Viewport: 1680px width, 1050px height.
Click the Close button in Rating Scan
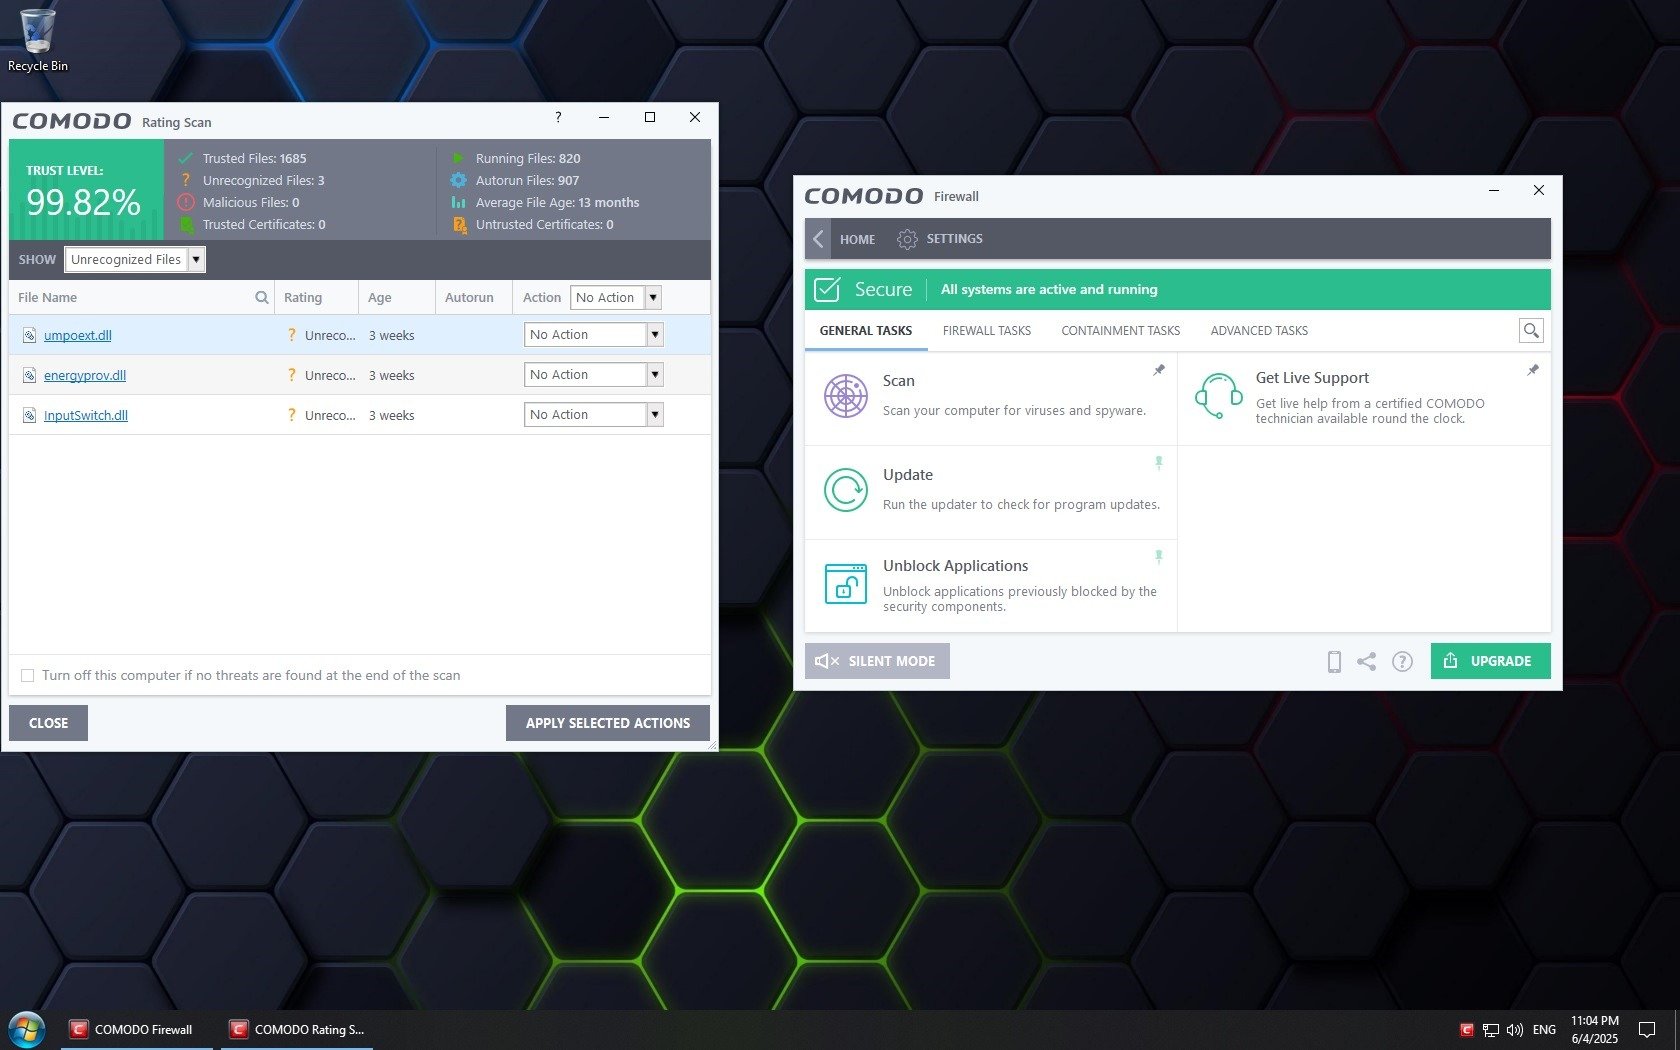pos(48,723)
